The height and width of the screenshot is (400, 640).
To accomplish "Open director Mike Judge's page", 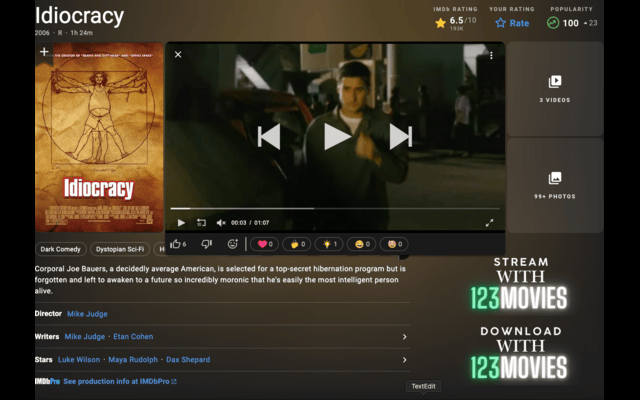I will coord(87,313).
